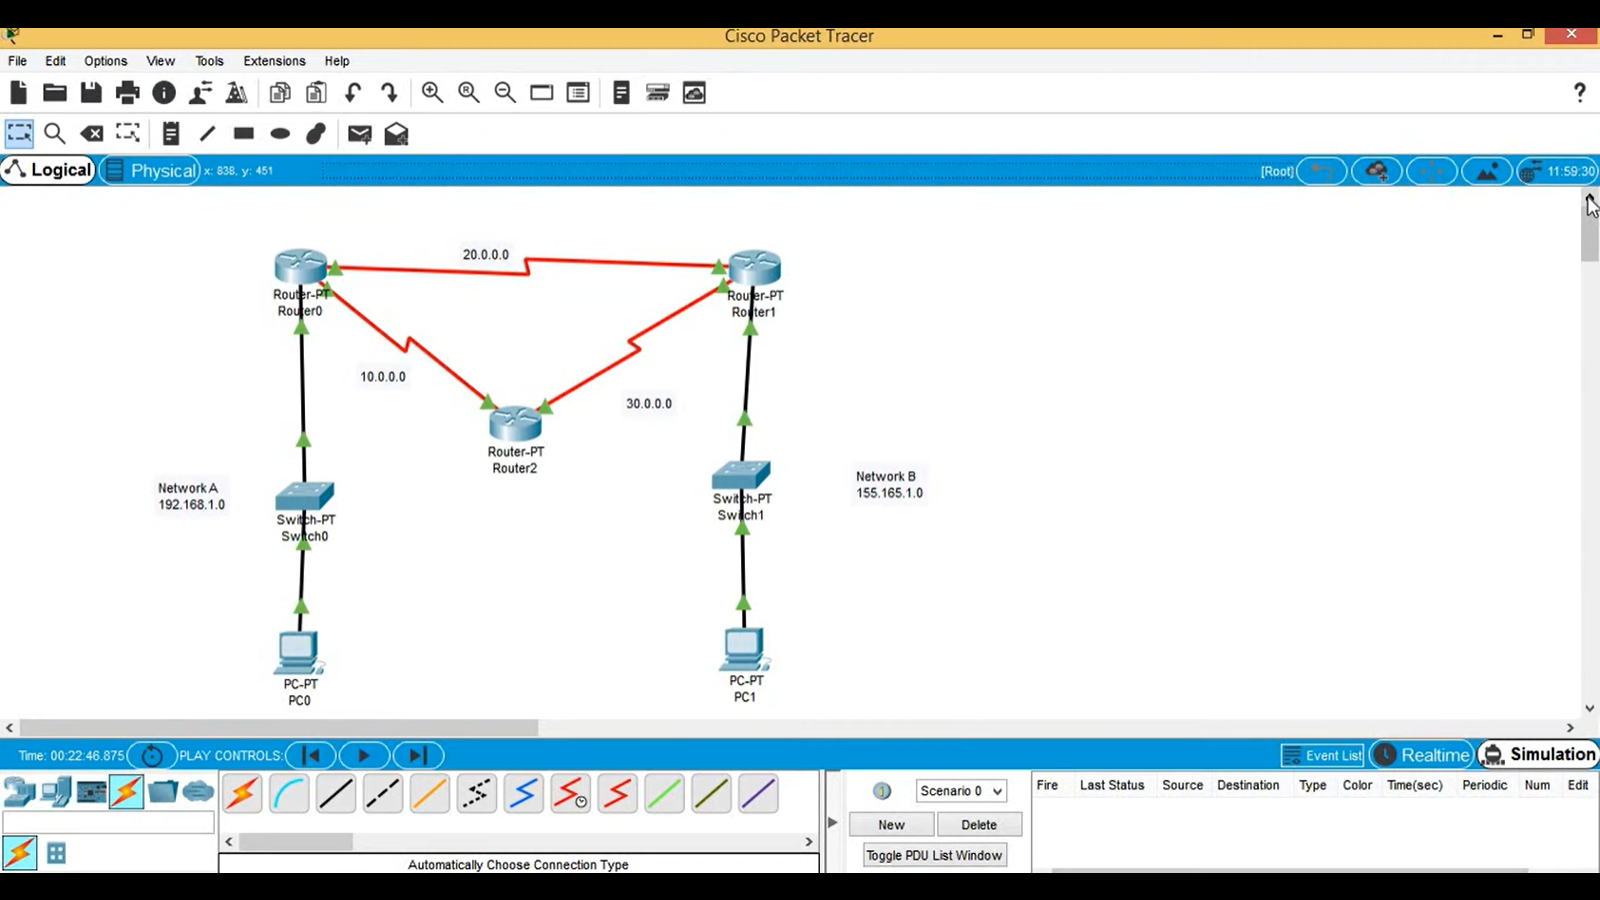Screen dimensions: 1600x900
Task: Go back one step in Play Controls
Action: 311,755
